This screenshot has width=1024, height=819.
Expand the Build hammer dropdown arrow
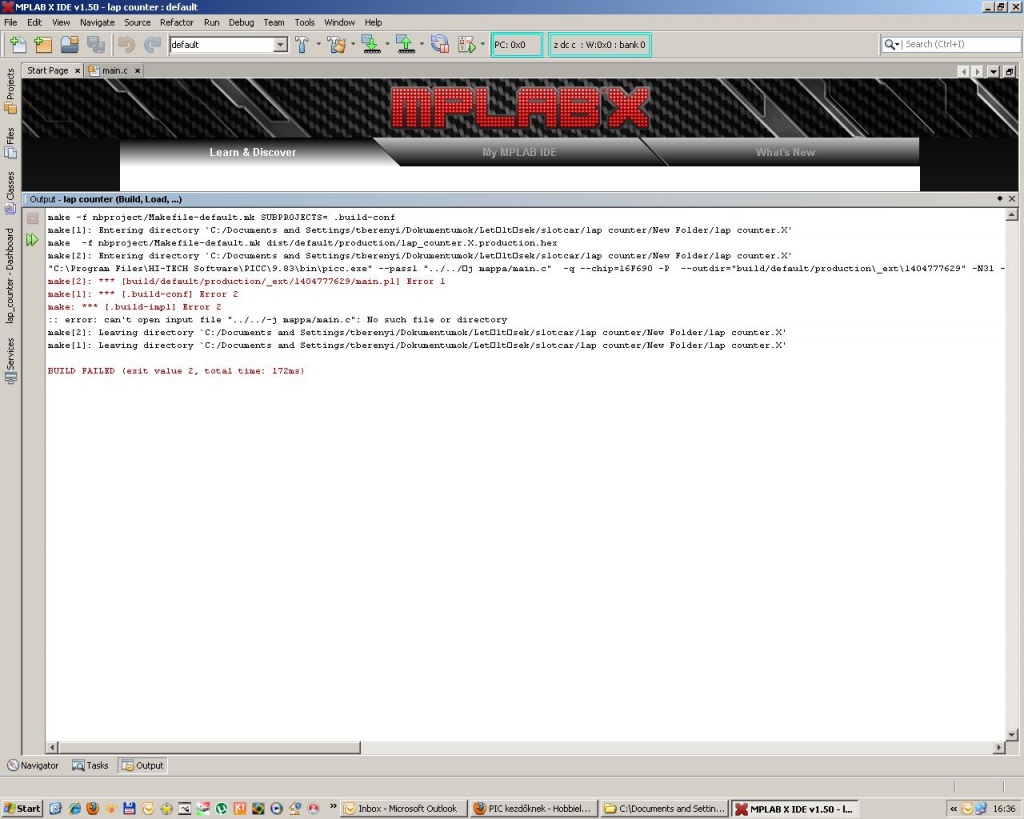319,44
